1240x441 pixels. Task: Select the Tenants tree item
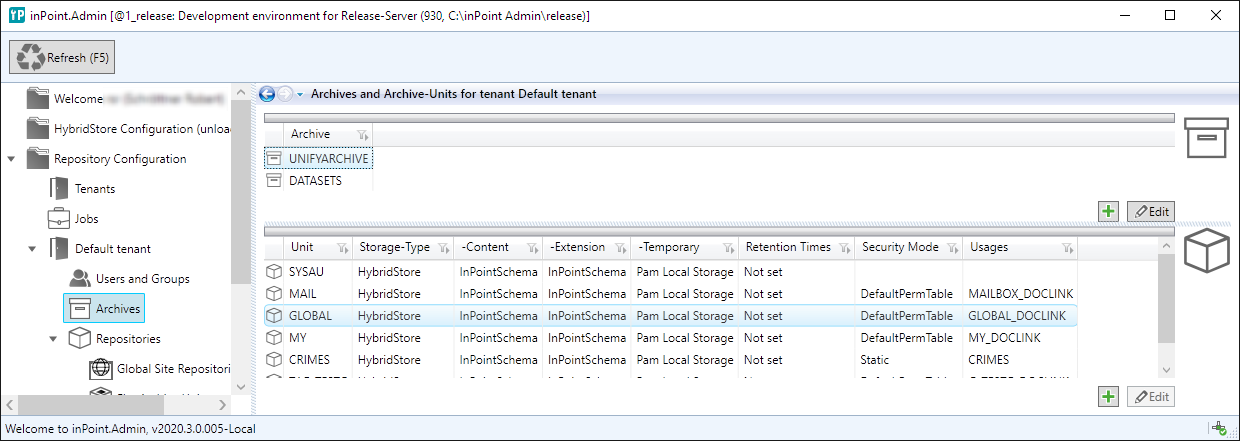pyautogui.click(x=95, y=189)
